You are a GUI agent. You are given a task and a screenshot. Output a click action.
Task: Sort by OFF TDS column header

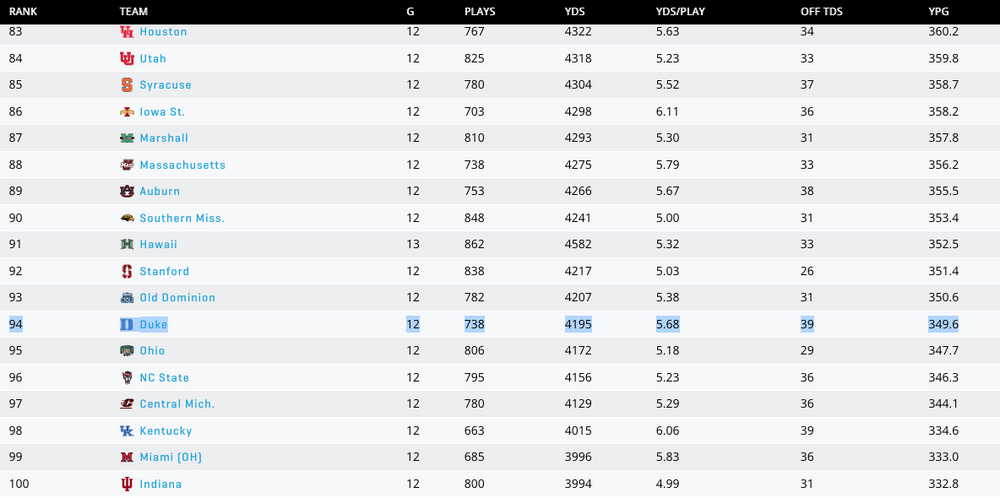click(821, 11)
